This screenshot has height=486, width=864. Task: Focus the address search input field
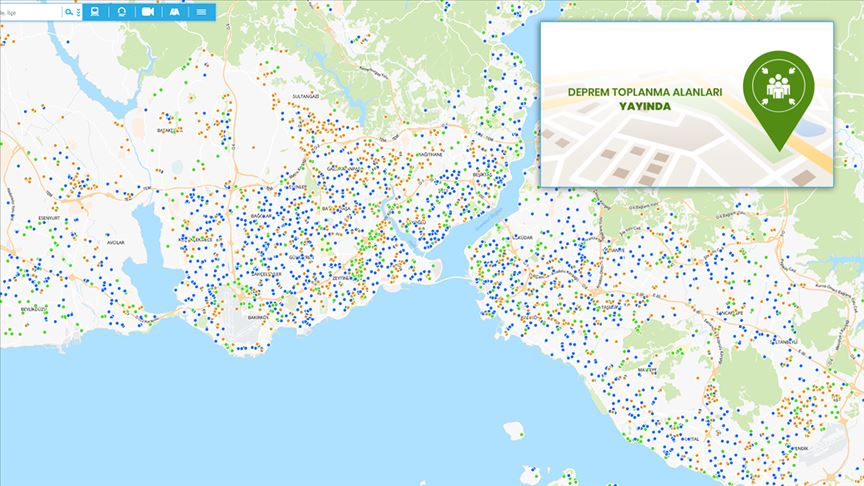click(x=30, y=12)
